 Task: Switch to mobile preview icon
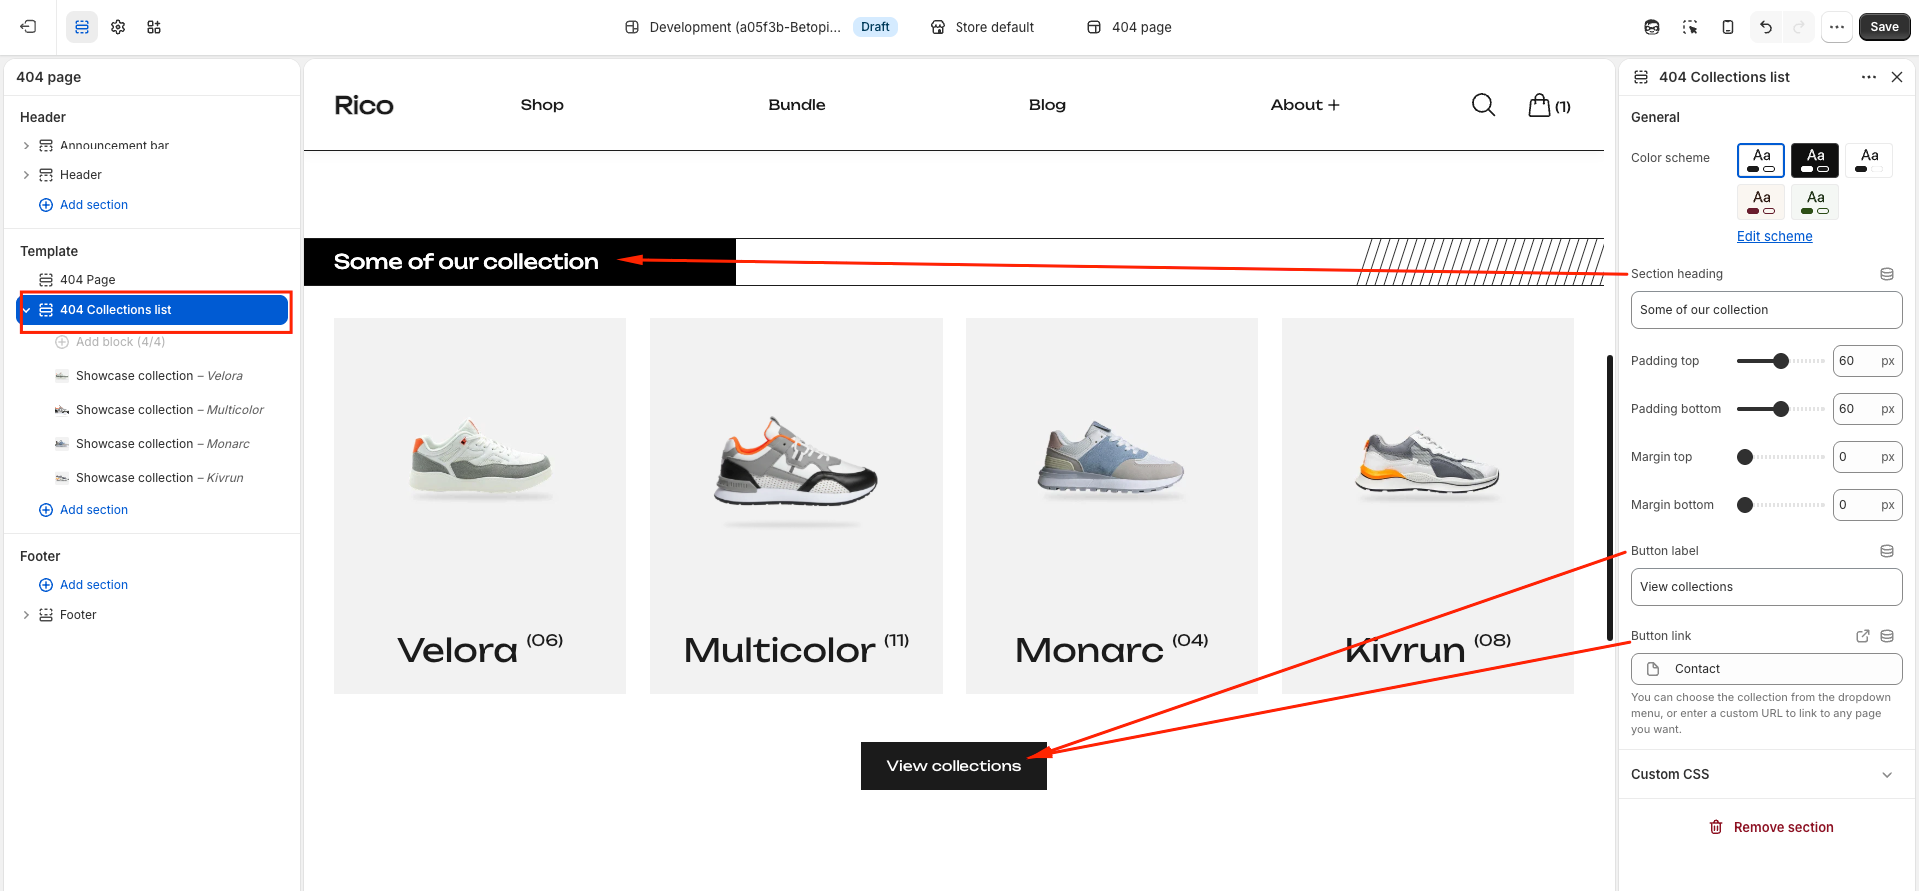pyautogui.click(x=1728, y=27)
